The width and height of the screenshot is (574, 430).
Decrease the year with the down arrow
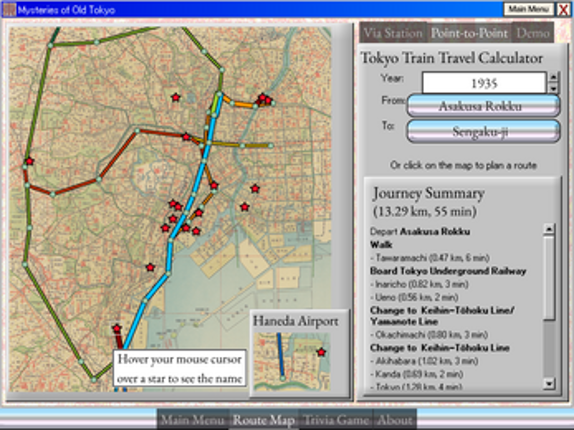pos(553,89)
